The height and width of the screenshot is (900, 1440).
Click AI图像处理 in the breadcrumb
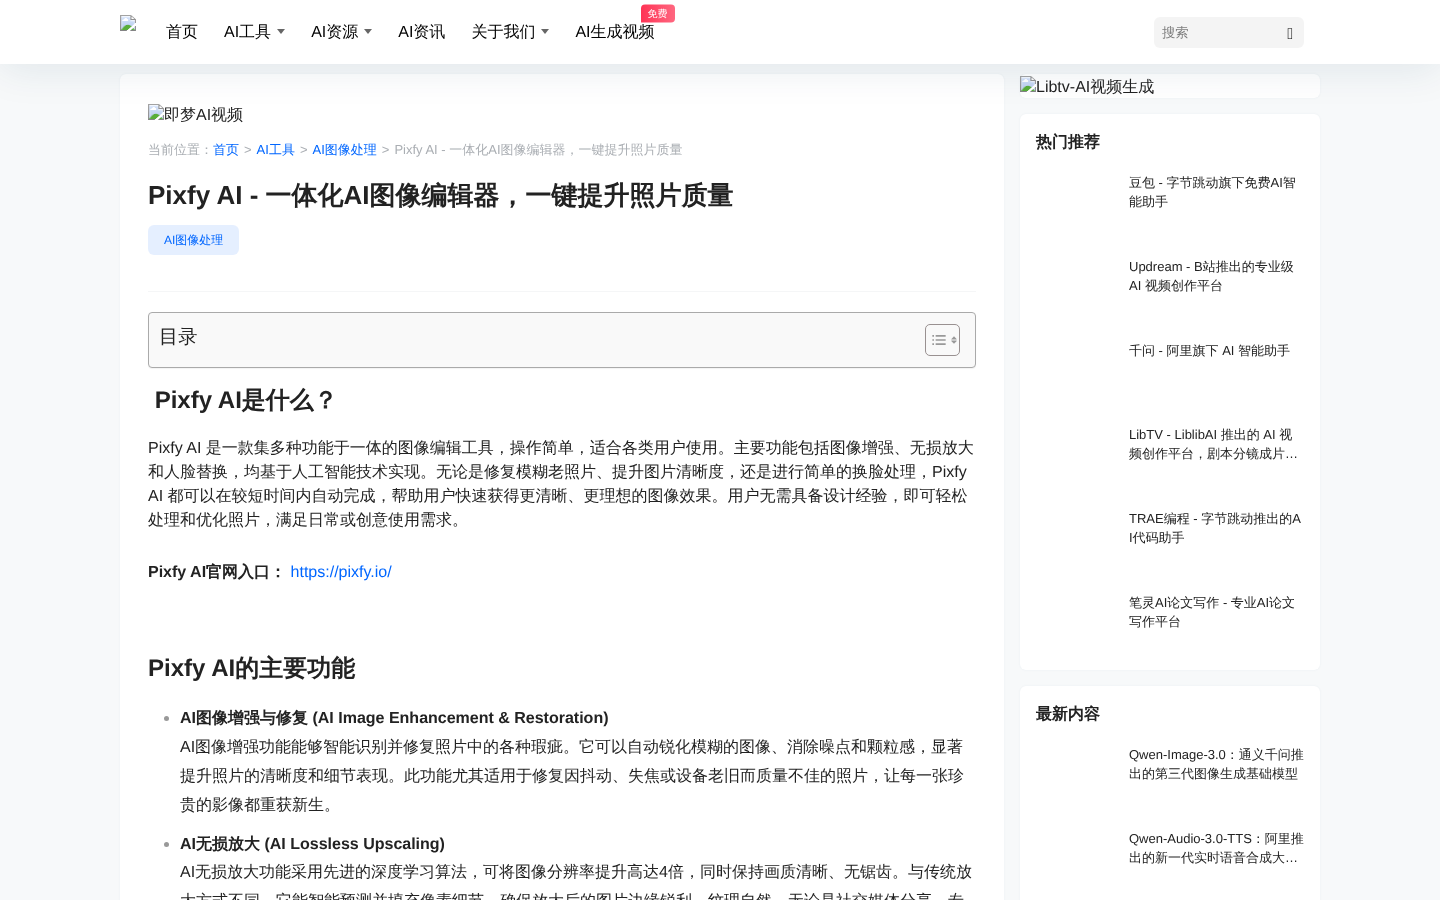click(344, 150)
